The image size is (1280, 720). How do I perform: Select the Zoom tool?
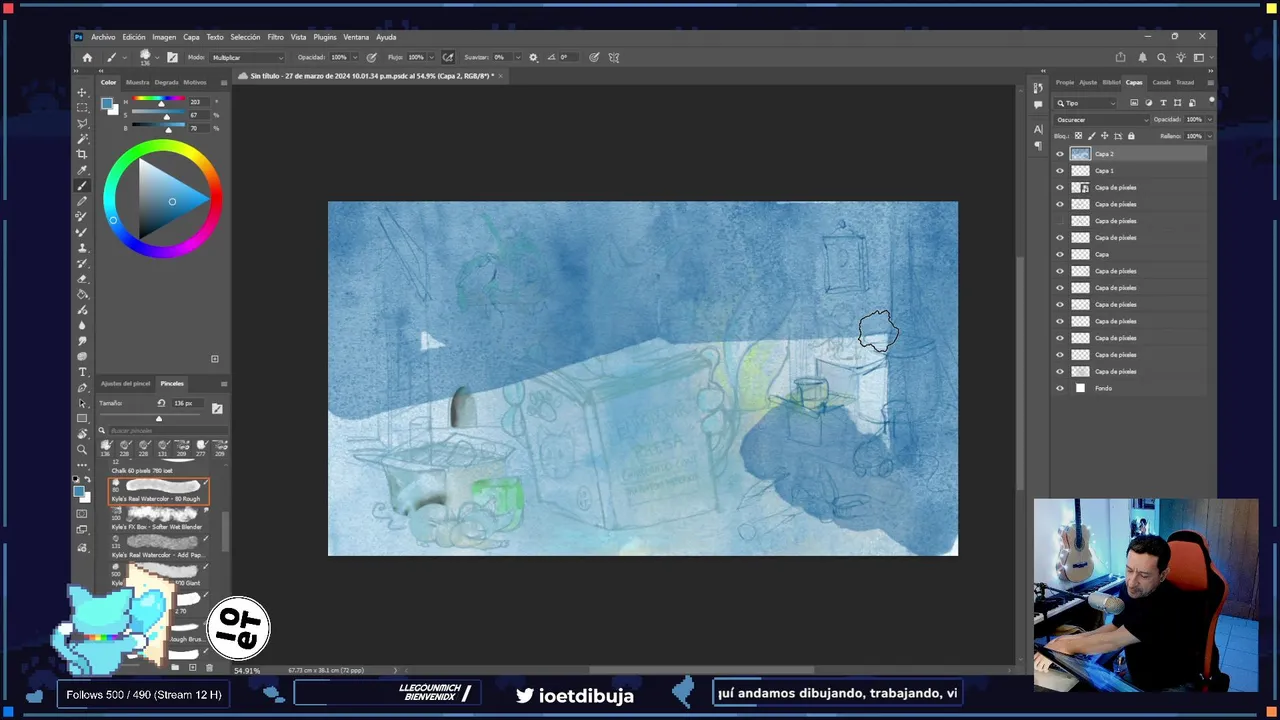tap(82, 450)
